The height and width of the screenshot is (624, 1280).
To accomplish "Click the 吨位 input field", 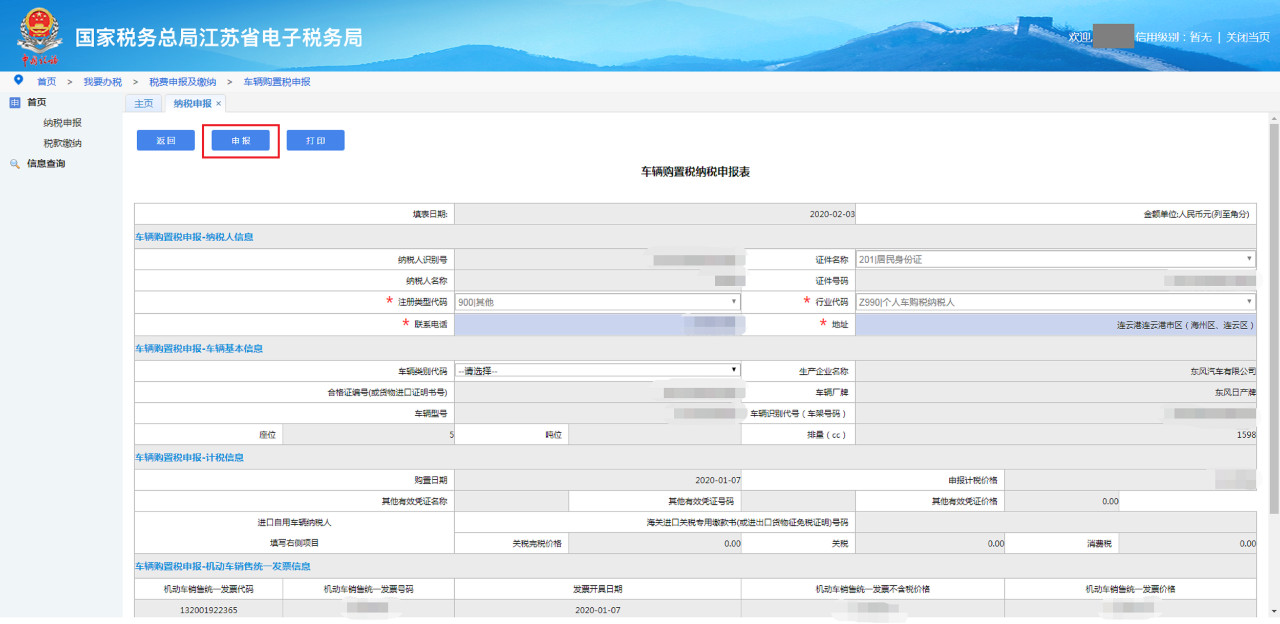I will point(654,435).
